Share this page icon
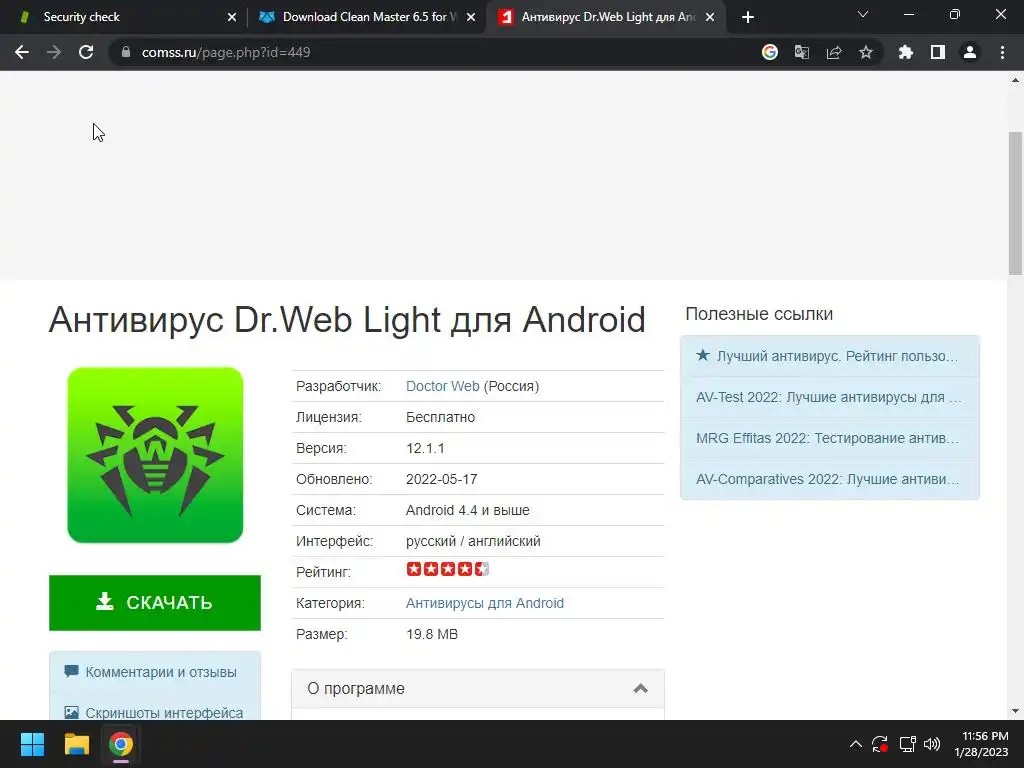Screen dimensions: 1024x768 [x=834, y=52]
